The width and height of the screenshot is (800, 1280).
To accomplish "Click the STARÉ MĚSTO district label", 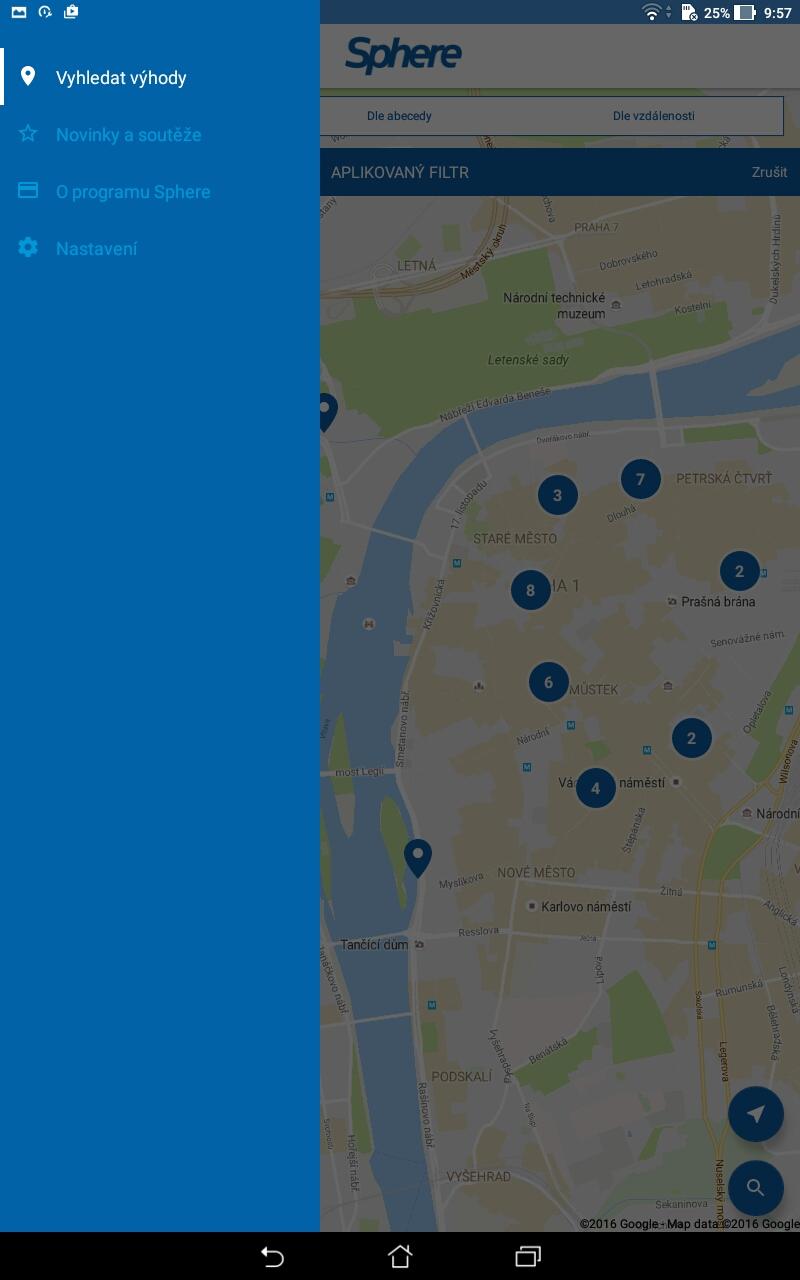I will point(515,538).
